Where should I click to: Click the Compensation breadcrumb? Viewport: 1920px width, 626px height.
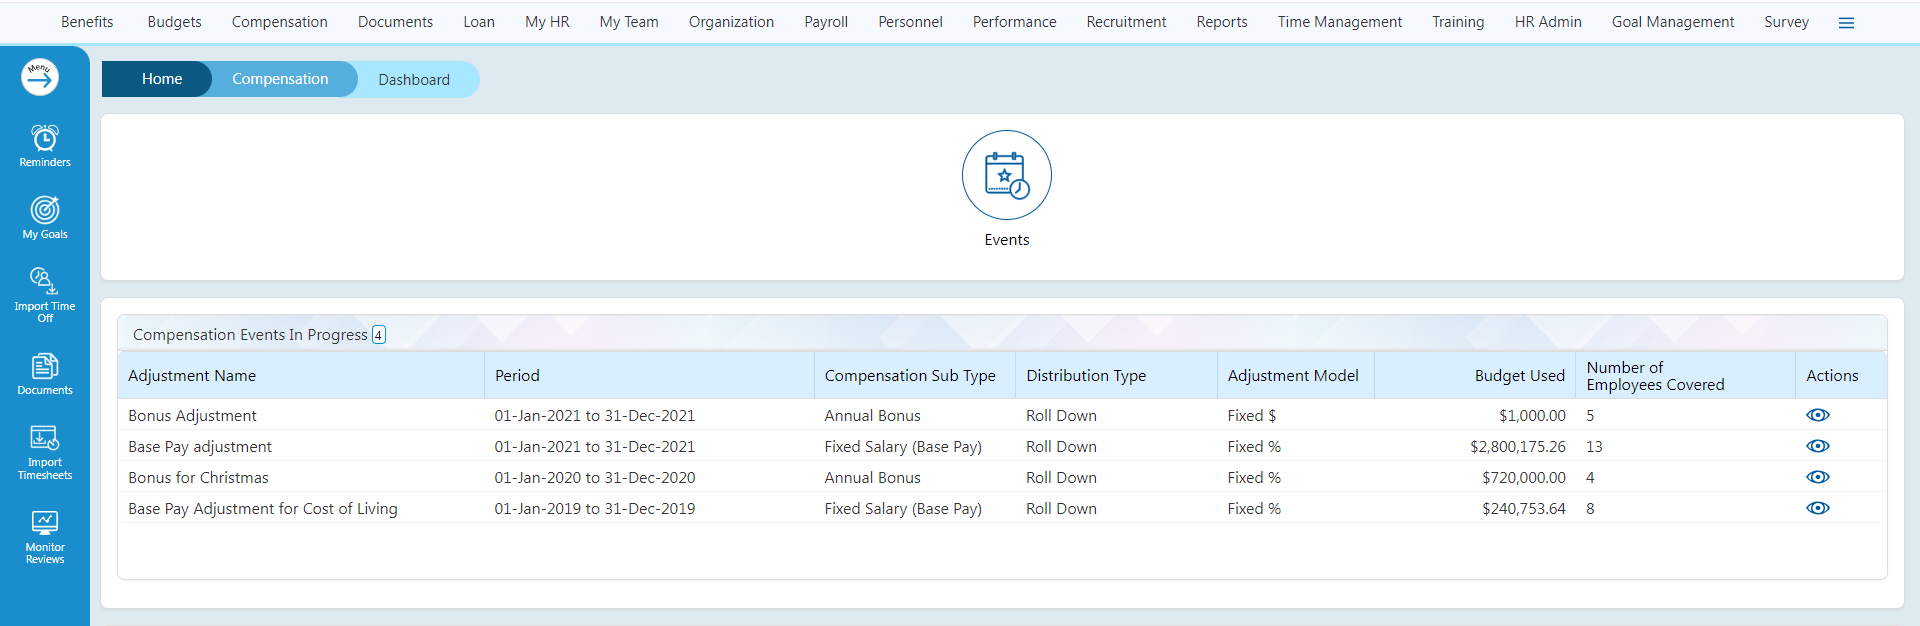280,79
